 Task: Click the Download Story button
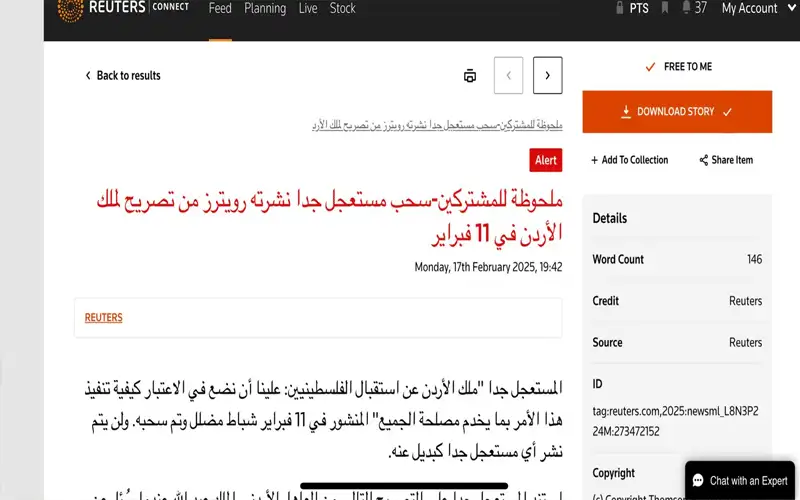point(677,112)
